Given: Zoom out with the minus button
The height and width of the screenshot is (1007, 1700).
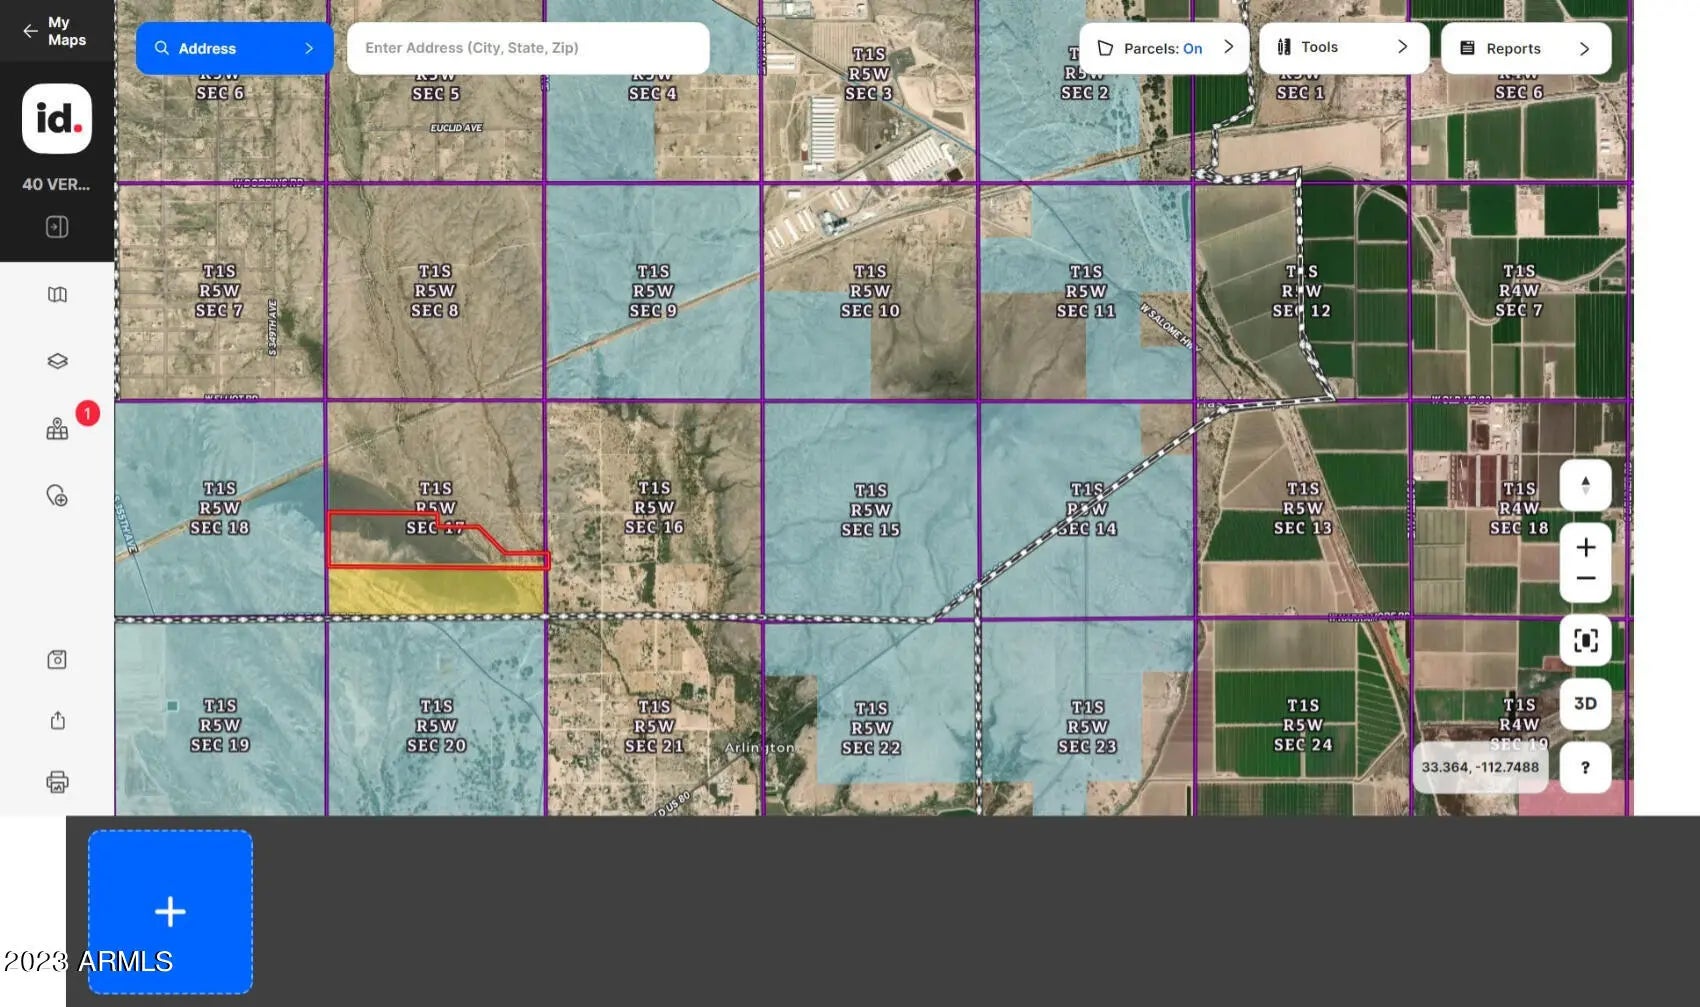Looking at the screenshot, I should pyautogui.click(x=1585, y=579).
